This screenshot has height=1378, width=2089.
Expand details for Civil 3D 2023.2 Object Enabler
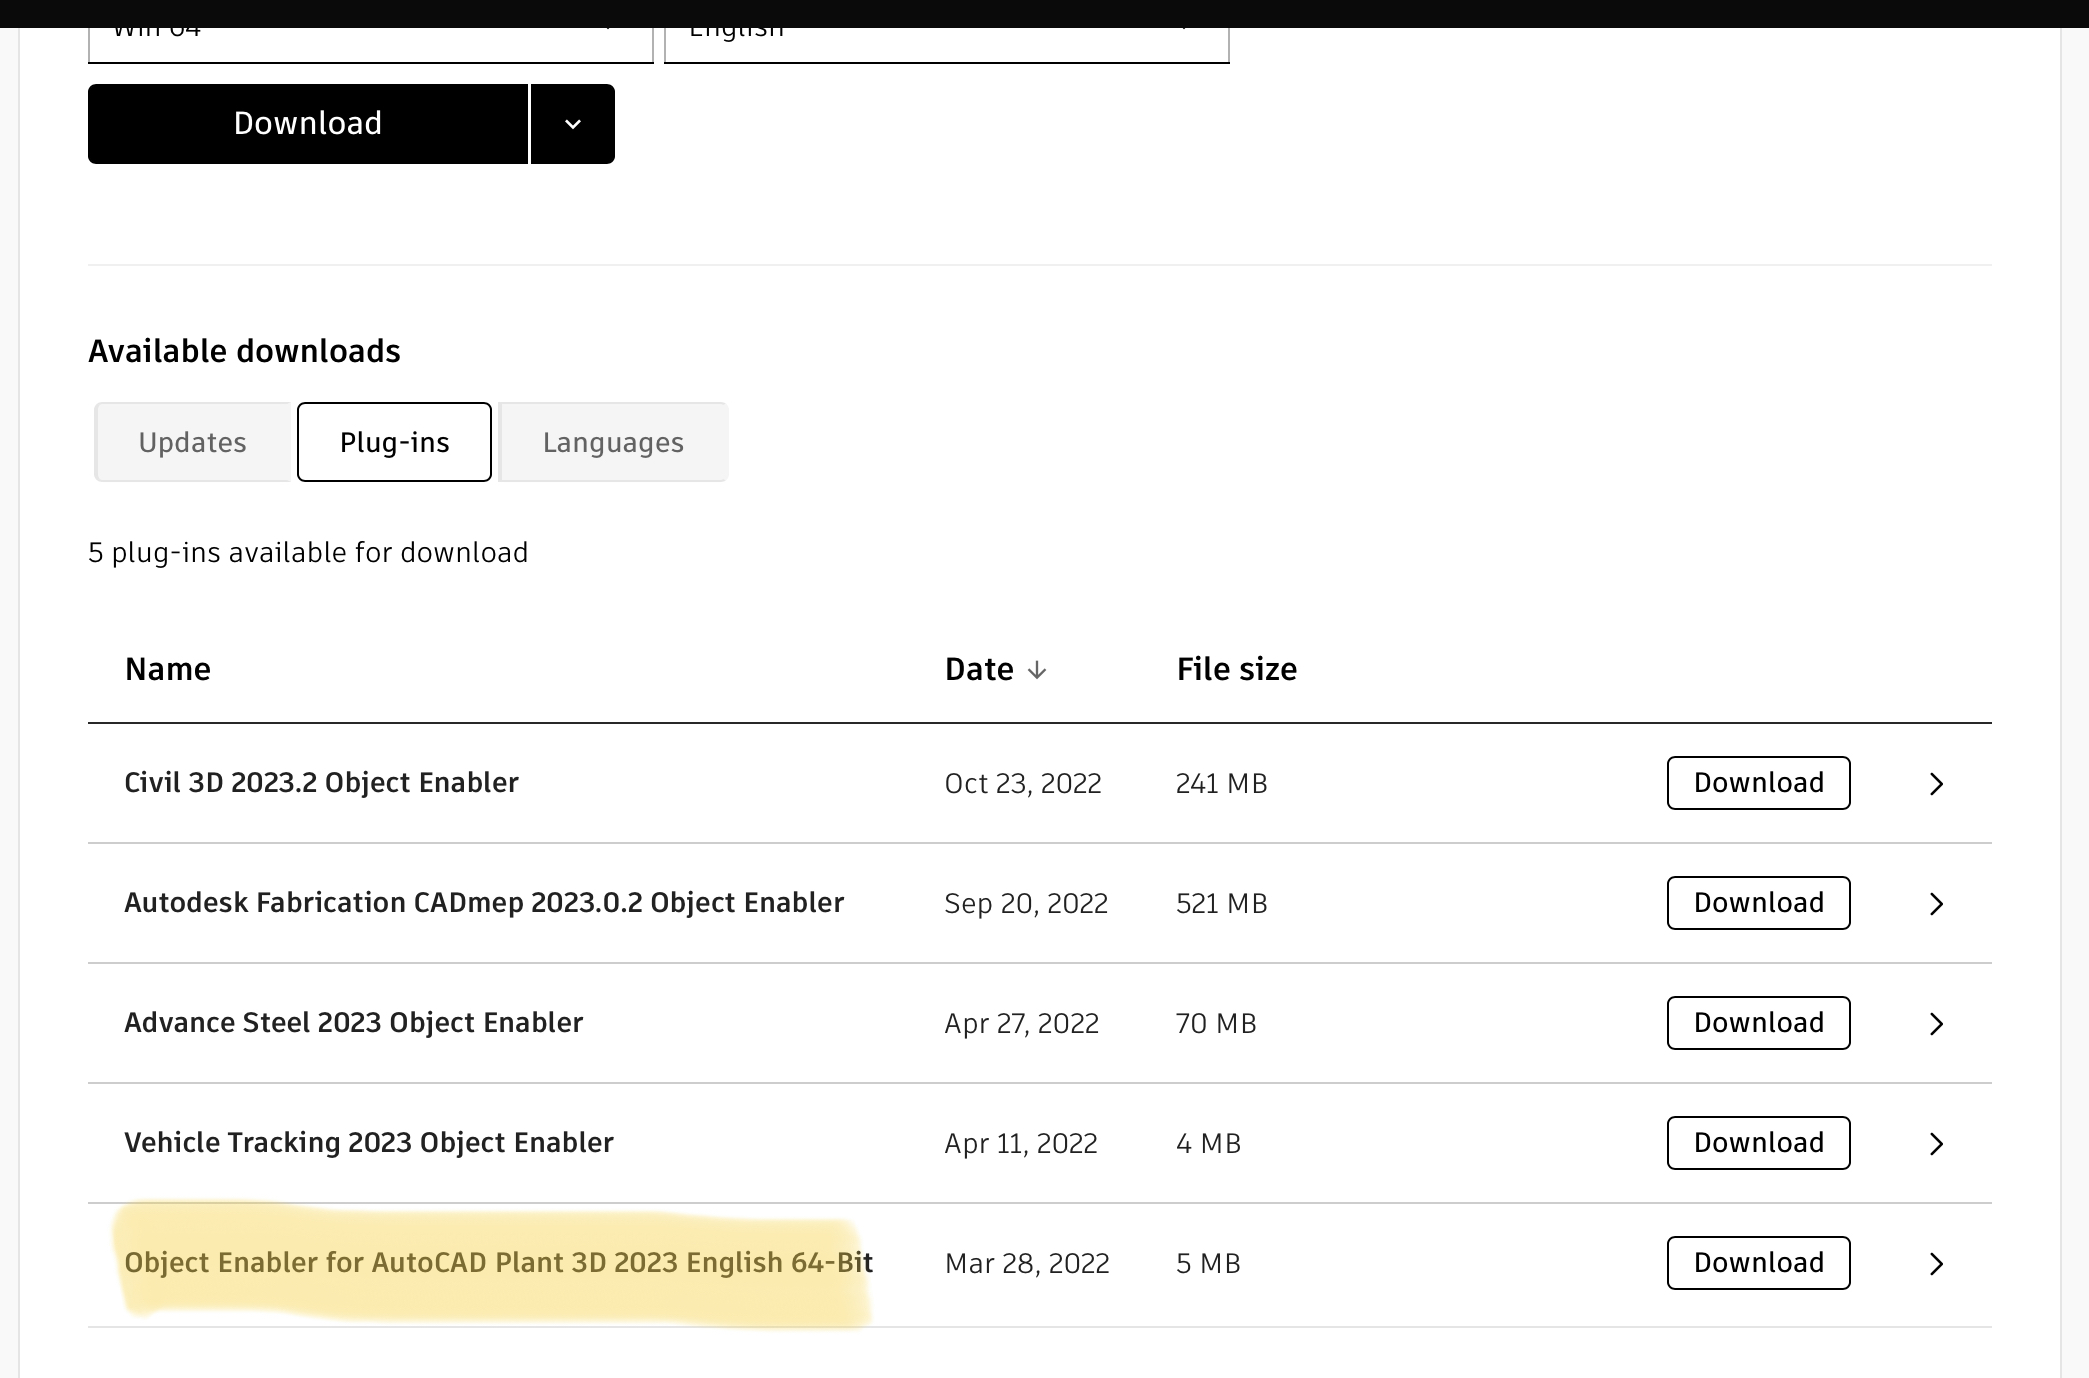coord(1936,783)
